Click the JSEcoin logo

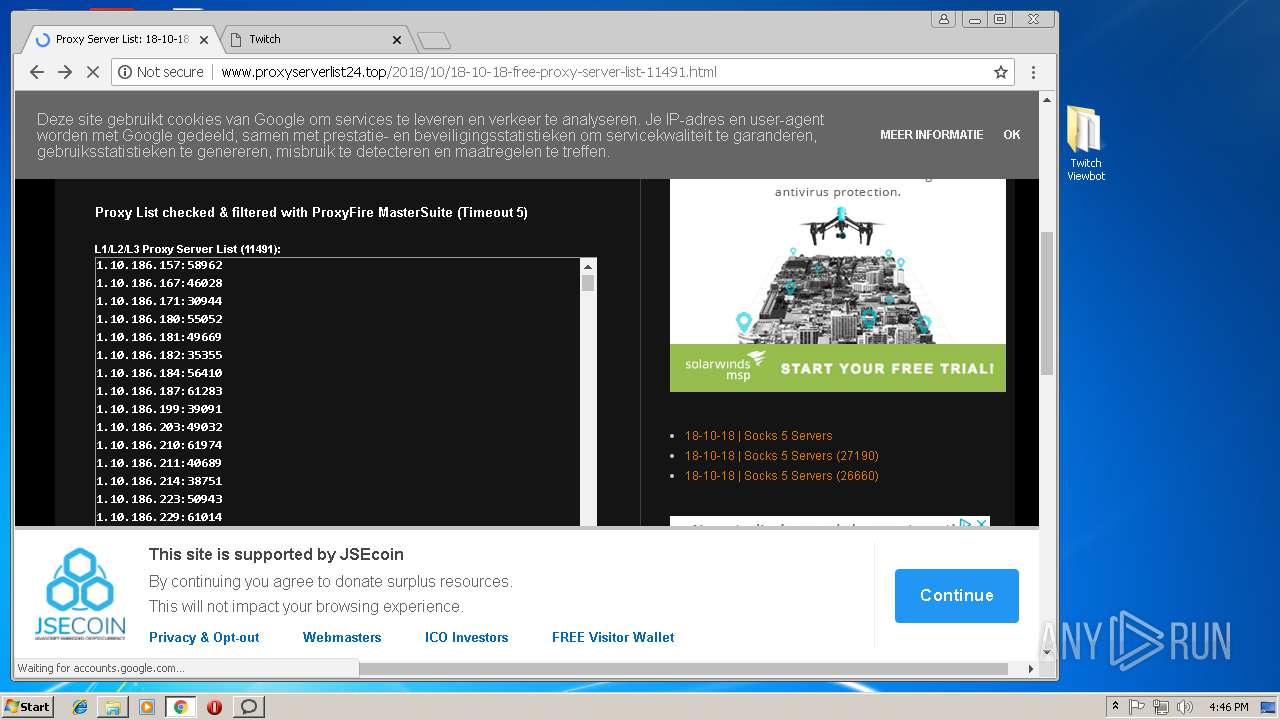point(80,594)
